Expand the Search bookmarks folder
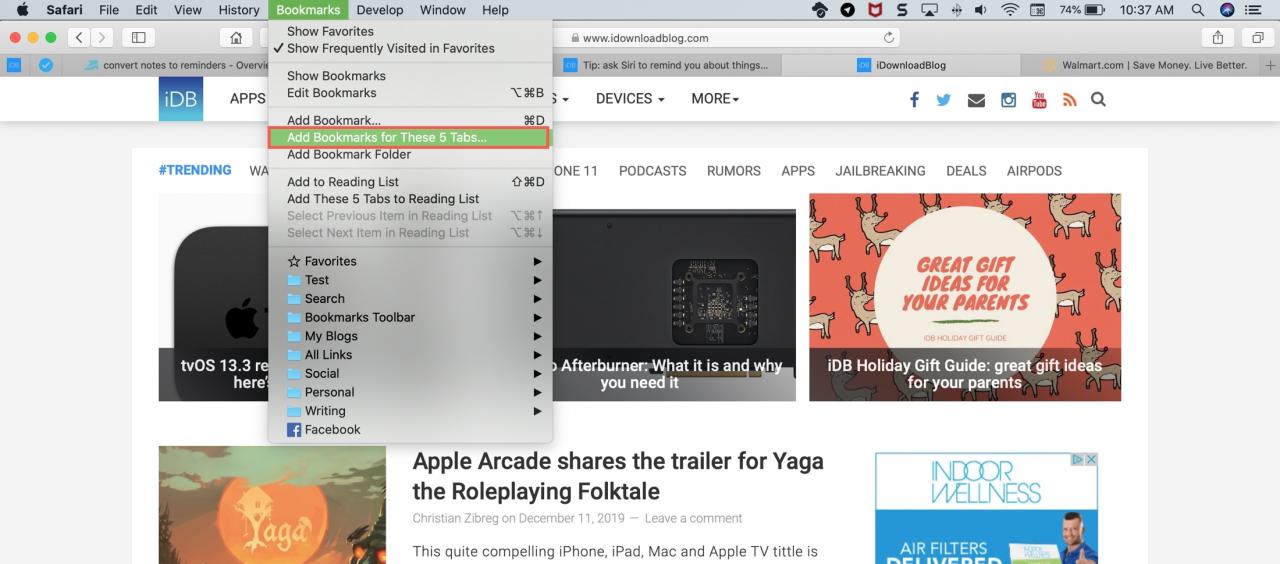1280x564 pixels. pyautogui.click(x=410, y=298)
